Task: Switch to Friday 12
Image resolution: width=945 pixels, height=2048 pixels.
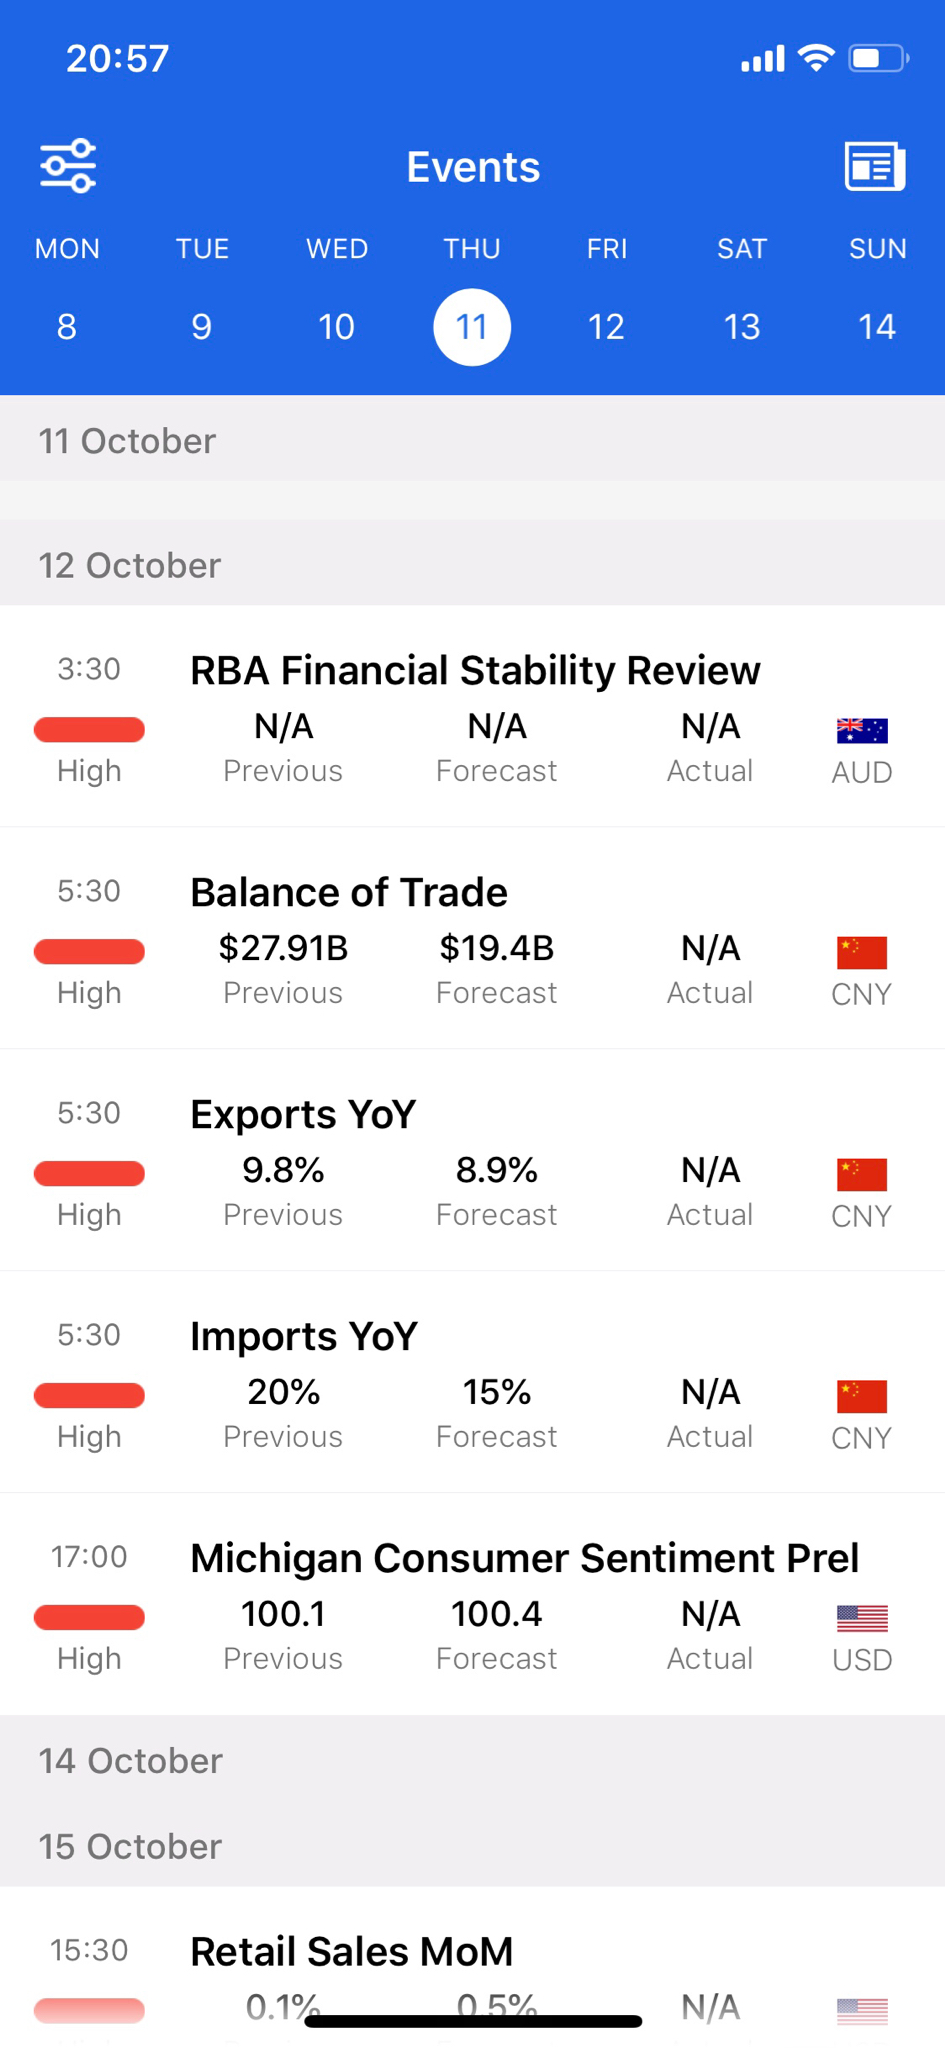Action: pos(606,327)
